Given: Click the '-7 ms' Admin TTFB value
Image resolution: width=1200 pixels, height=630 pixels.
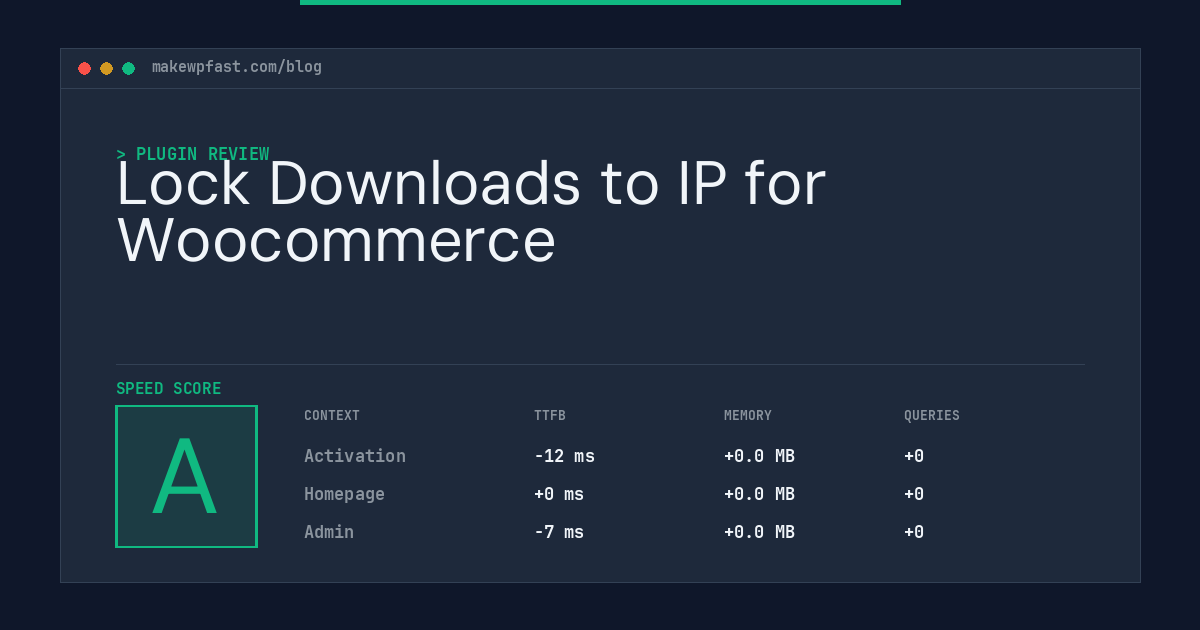Looking at the screenshot, I should pos(559,532).
